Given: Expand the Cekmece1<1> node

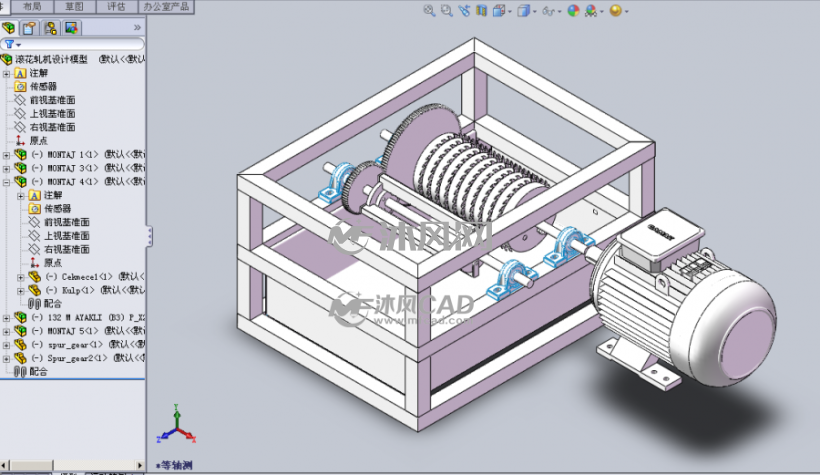Looking at the screenshot, I should pos(20,277).
